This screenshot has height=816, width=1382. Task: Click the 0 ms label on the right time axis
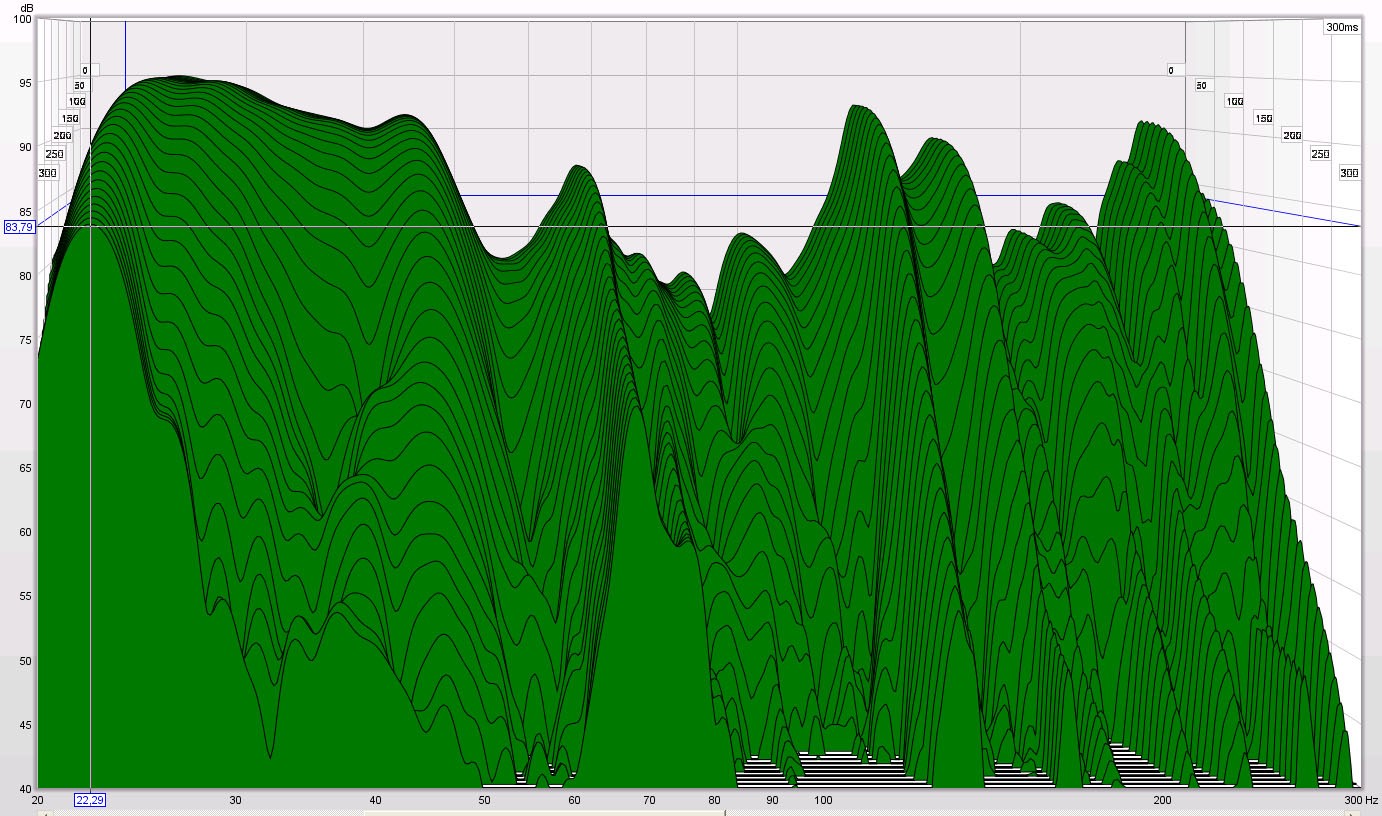coord(1170,70)
